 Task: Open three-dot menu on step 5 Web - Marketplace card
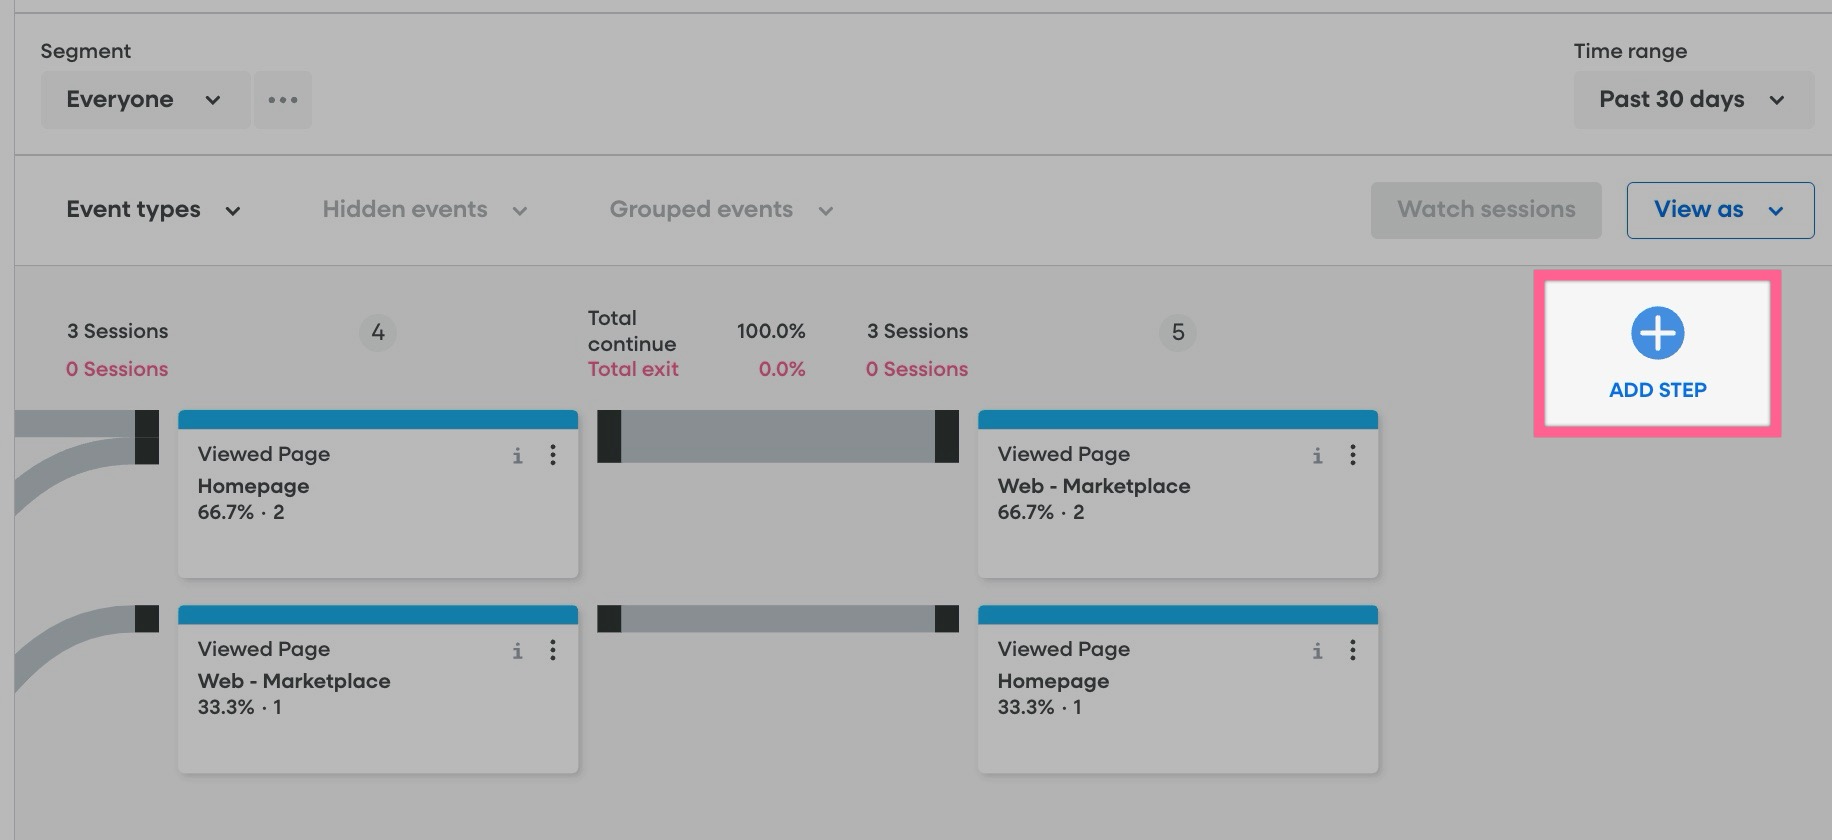[x=1352, y=456]
